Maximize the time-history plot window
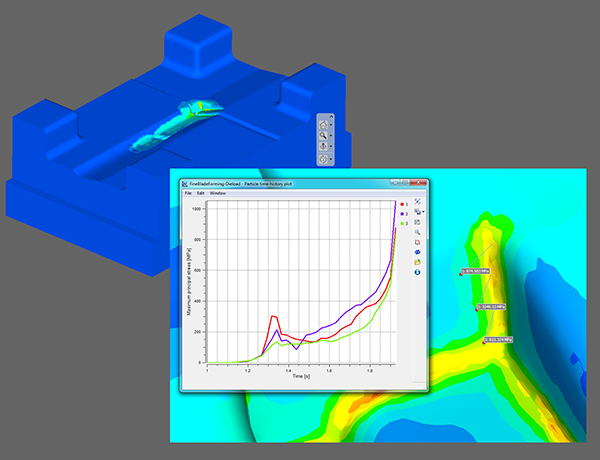This screenshot has width=600, height=460. [405, 183]
